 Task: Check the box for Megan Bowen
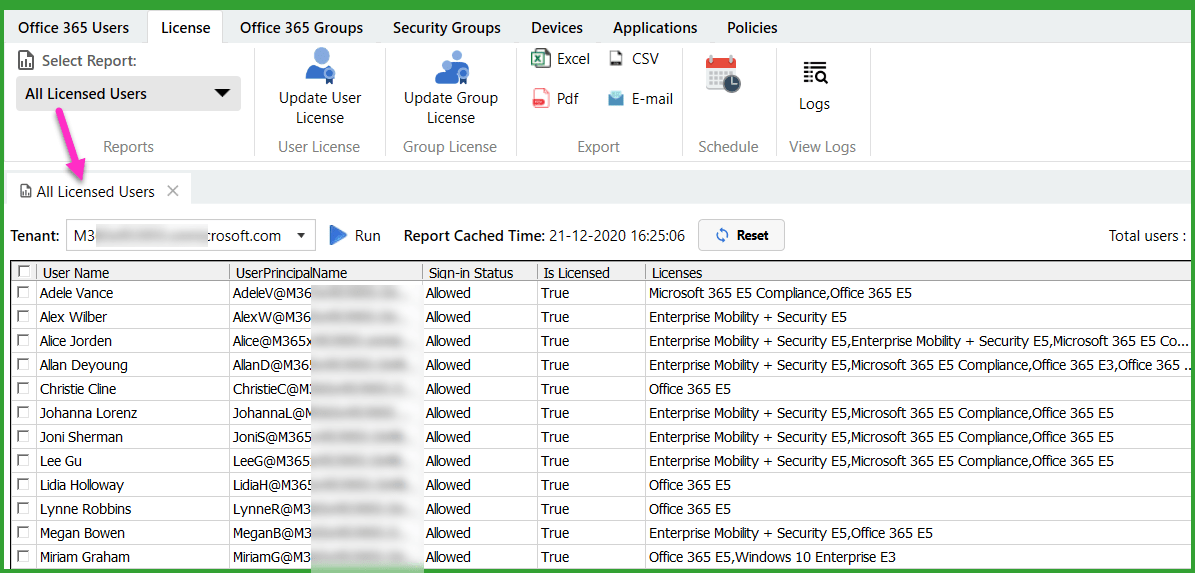pos(24,533)
